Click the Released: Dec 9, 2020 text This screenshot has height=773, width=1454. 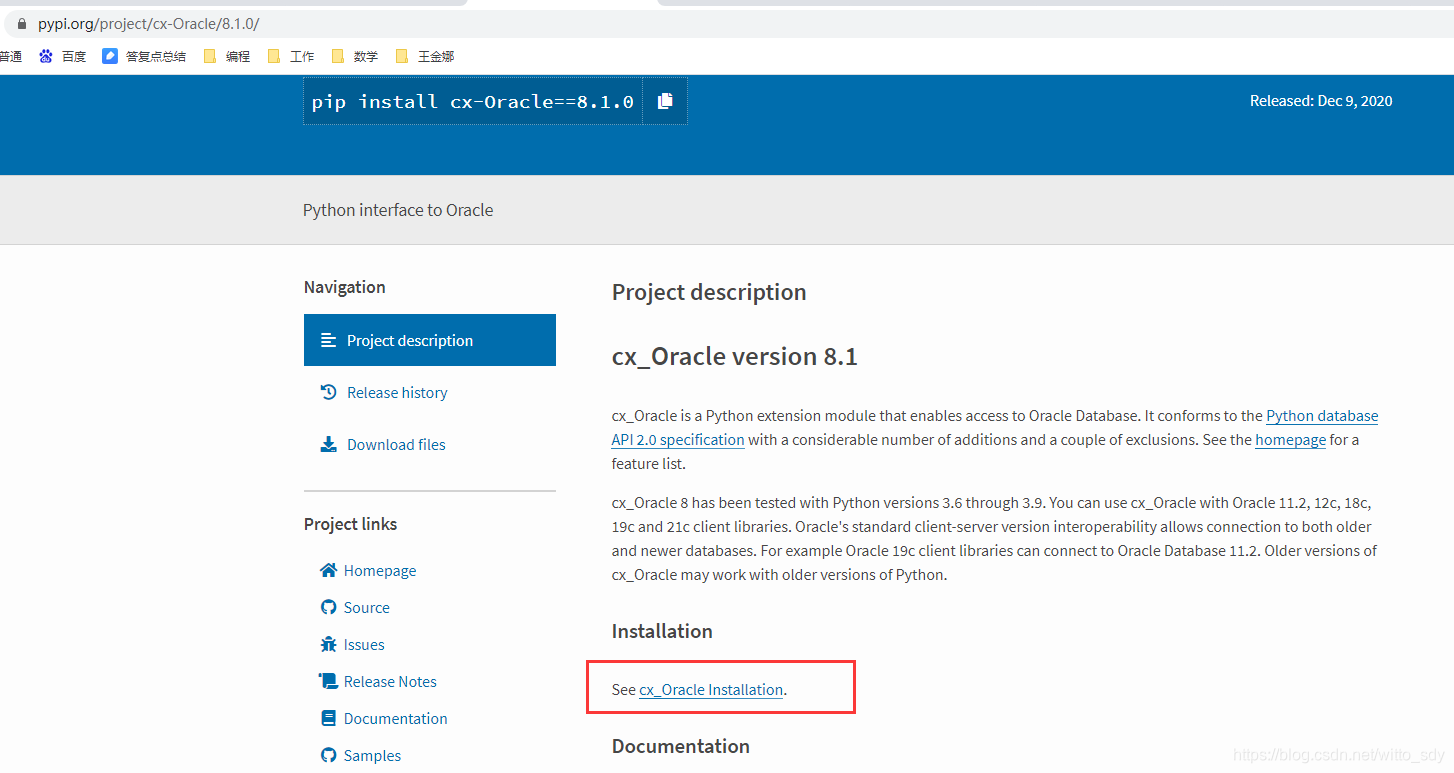tap(1321, 101)
